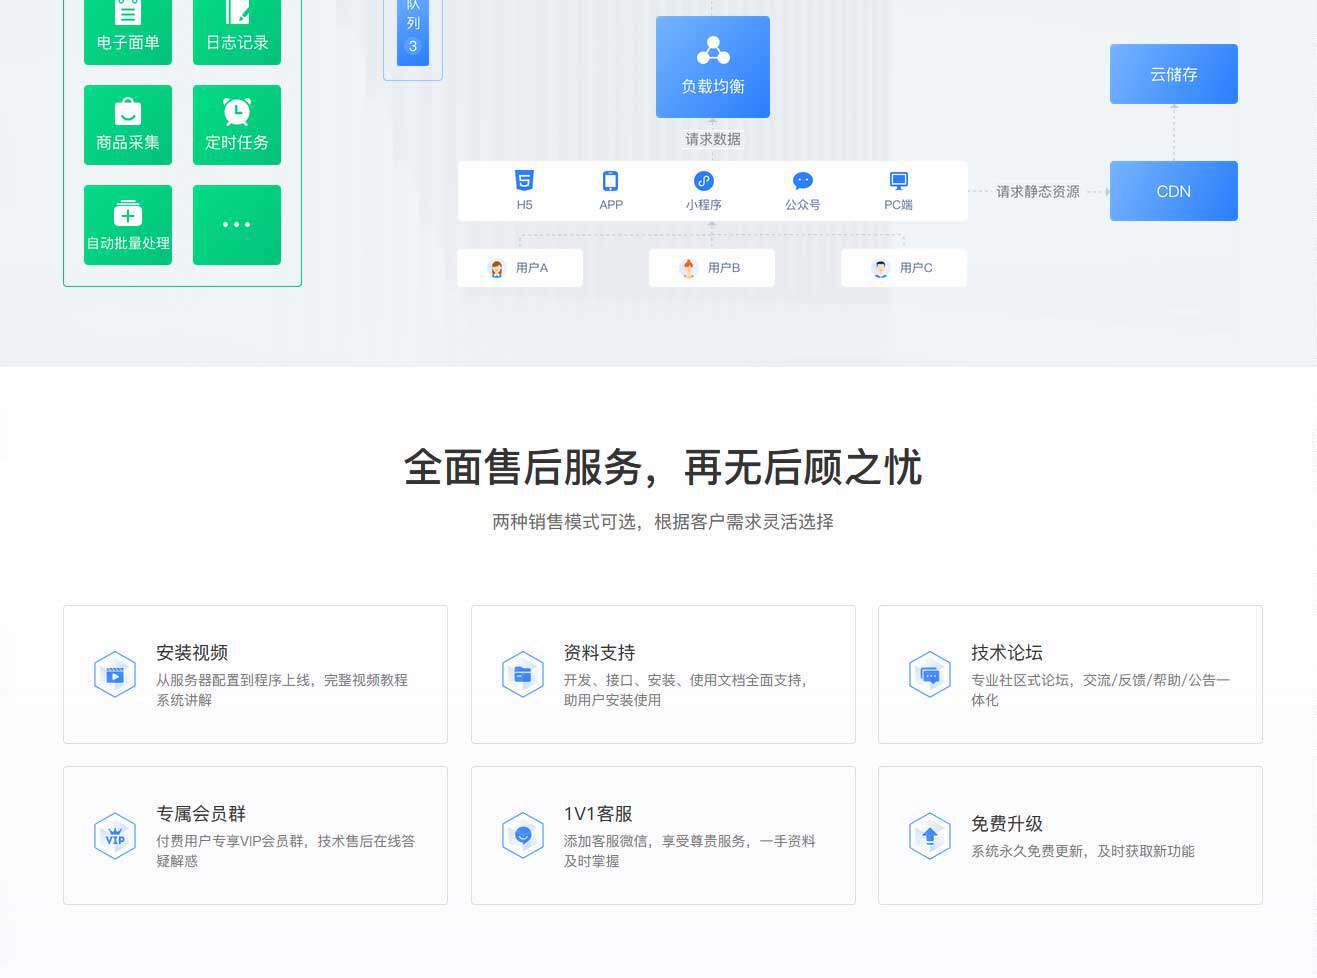This screenshot has width=1317, height=978.
Task: Open the ellipsis icon for more green tools
Action: click(x=236, y=224)
